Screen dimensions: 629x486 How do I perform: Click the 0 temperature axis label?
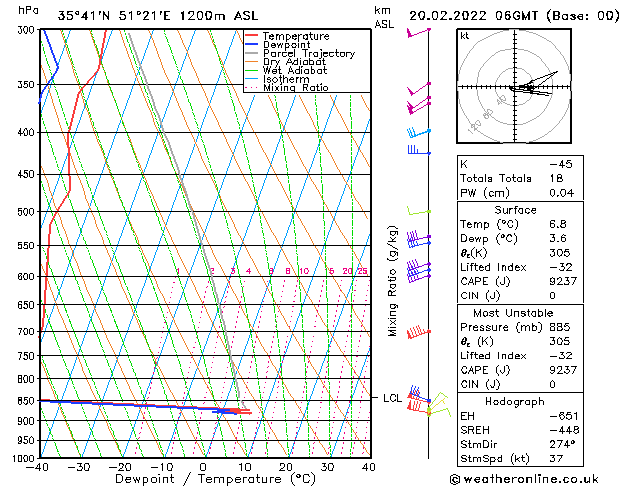point(203,467)
